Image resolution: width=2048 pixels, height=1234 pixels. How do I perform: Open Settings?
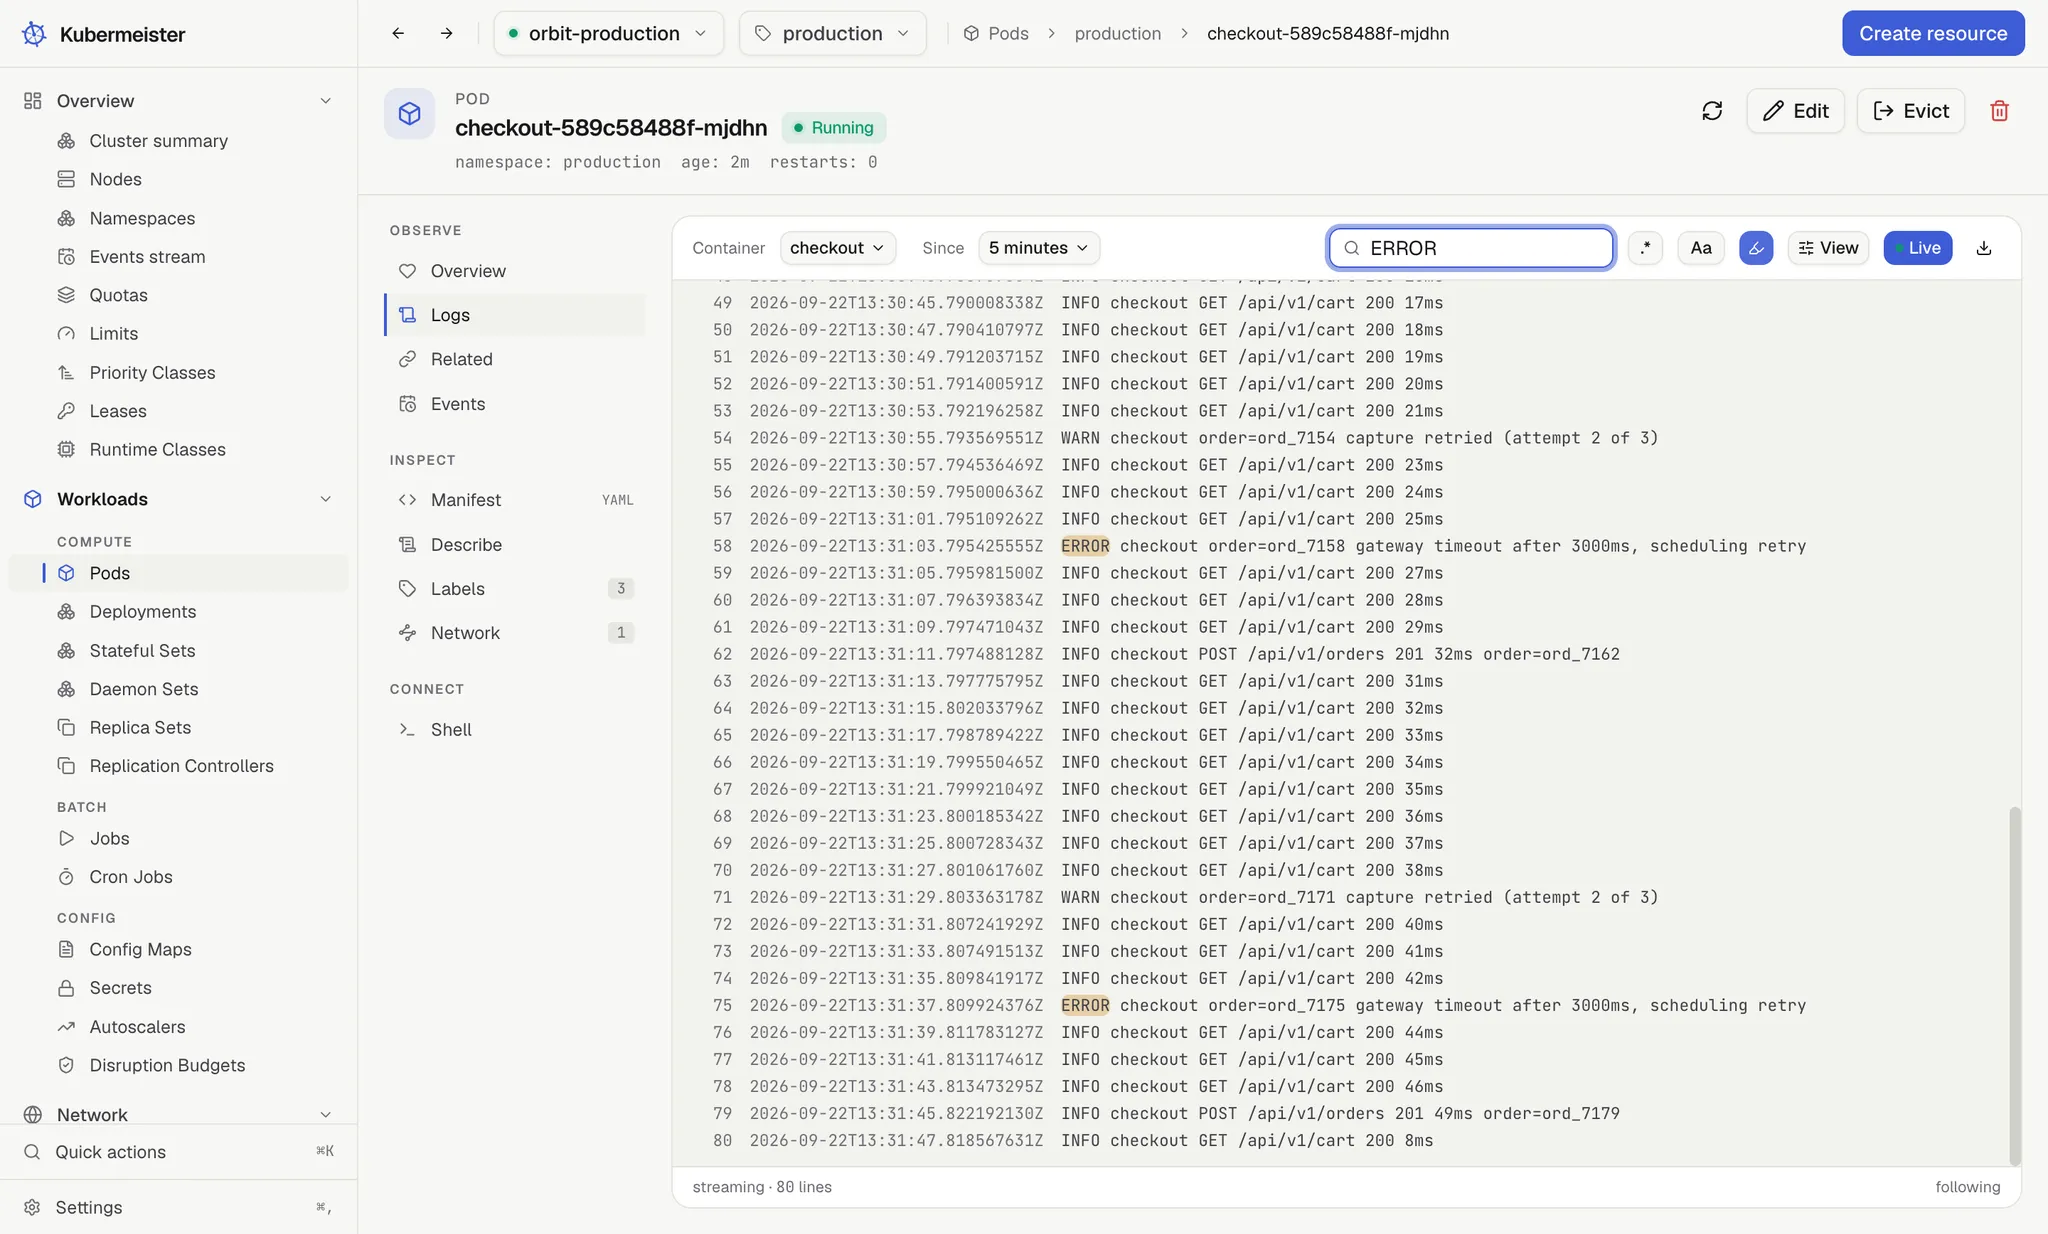tap(178, 1207)
